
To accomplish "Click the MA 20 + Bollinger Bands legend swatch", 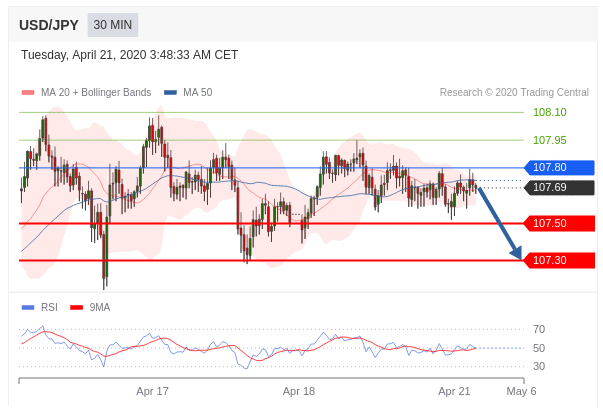I will (x=28, y=93).
